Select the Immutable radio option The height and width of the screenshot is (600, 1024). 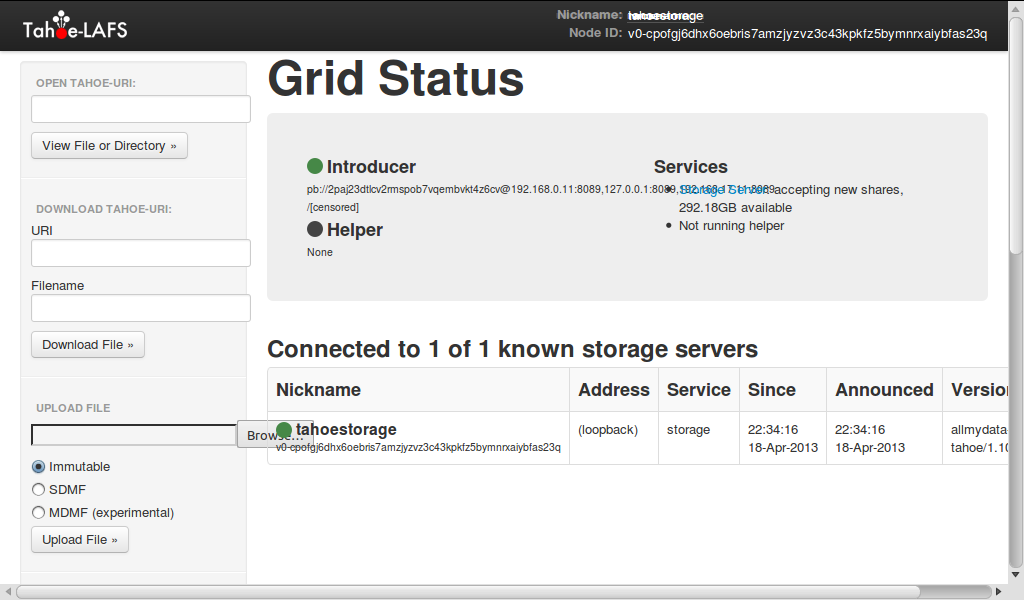tap(39, 467)
